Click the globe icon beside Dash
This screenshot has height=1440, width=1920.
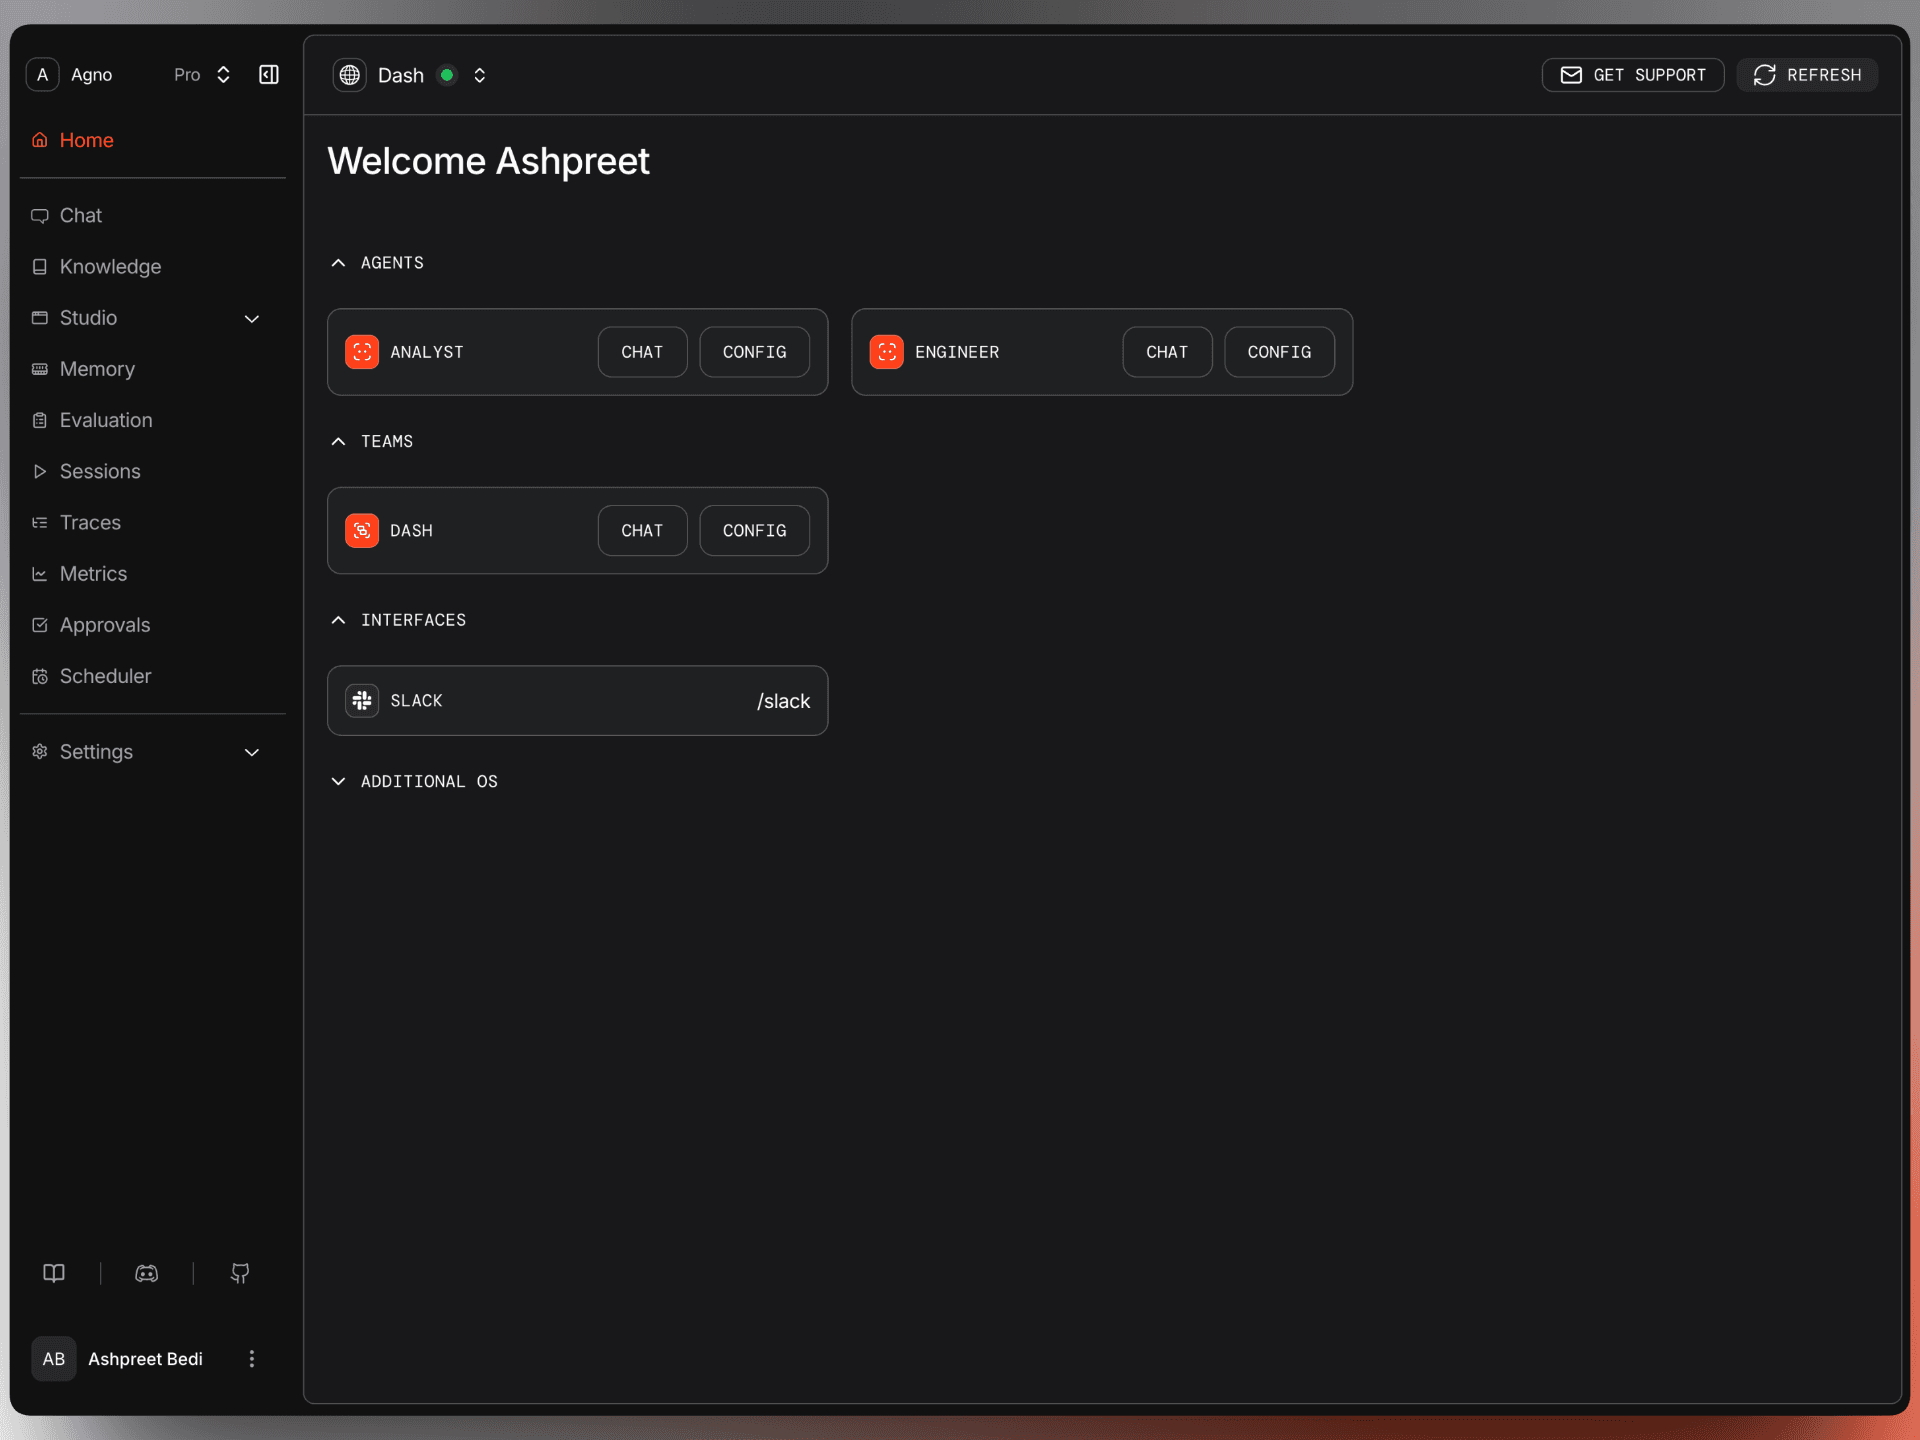pyautogui.click(x=349, y=75)
